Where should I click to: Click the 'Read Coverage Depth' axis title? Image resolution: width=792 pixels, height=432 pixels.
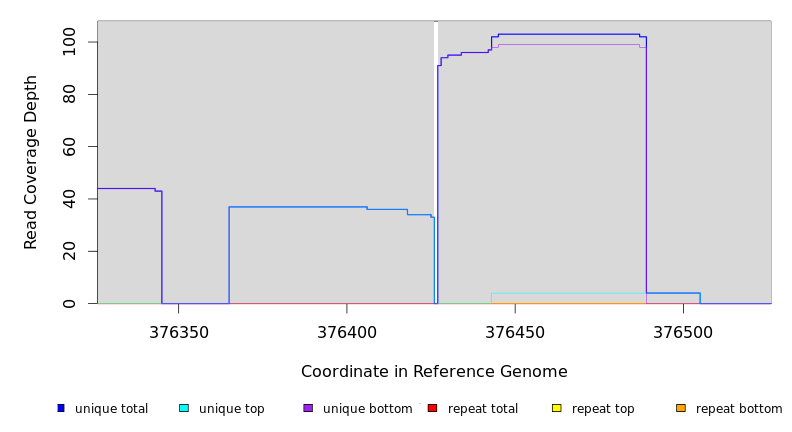(x=32, y=162)
